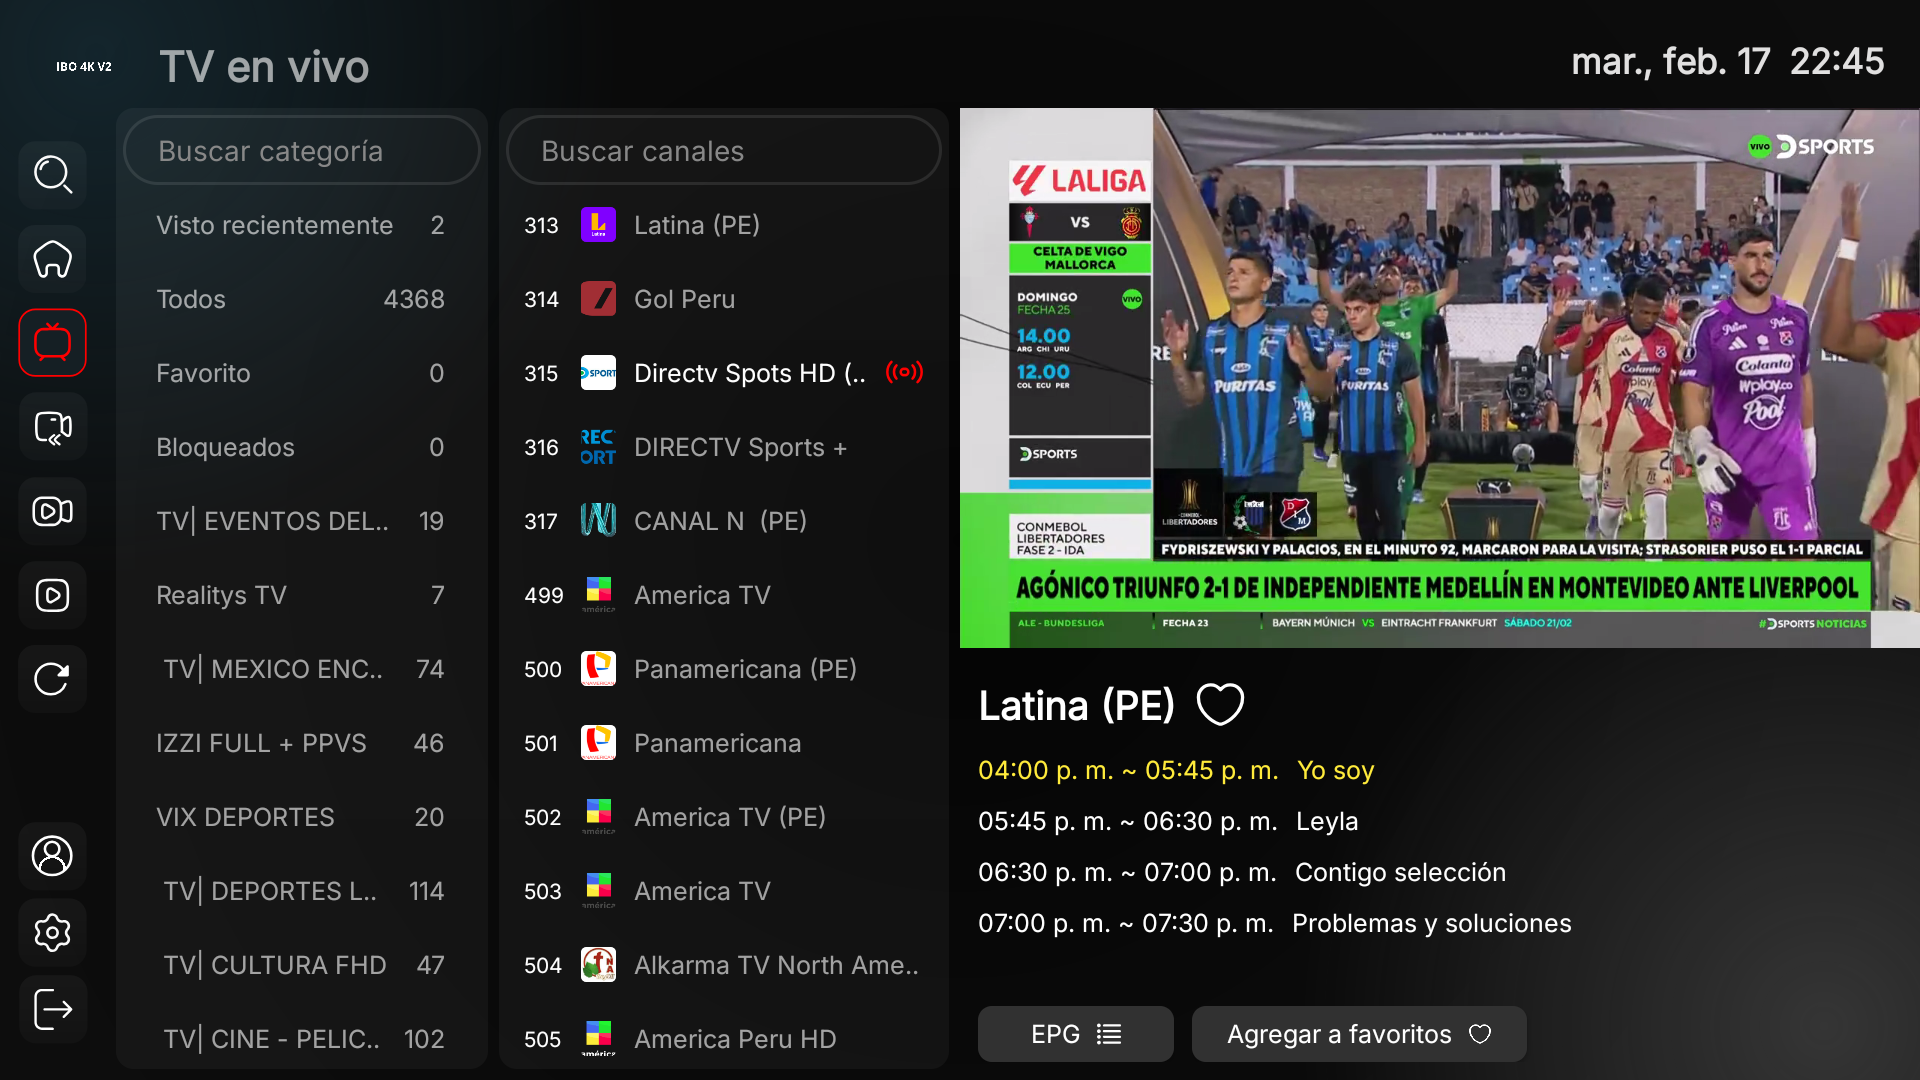Select channel 314 Gol Peru
The width and height of the screenshot is (1920, 1080).
(724, 299)
